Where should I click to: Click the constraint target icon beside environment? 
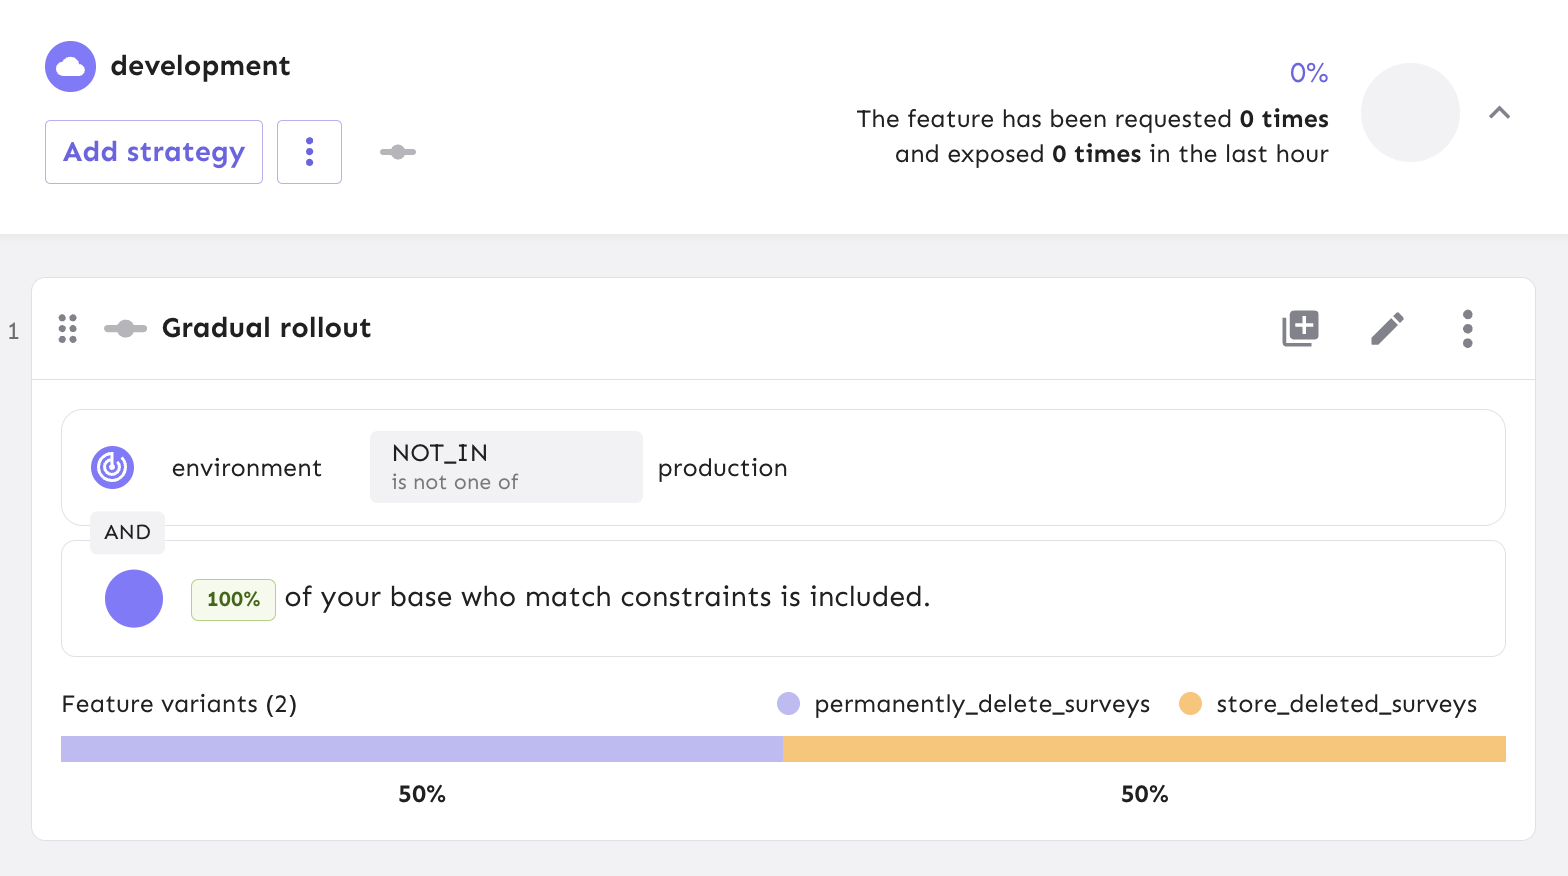pyautogui.click(x=112, y=467)
